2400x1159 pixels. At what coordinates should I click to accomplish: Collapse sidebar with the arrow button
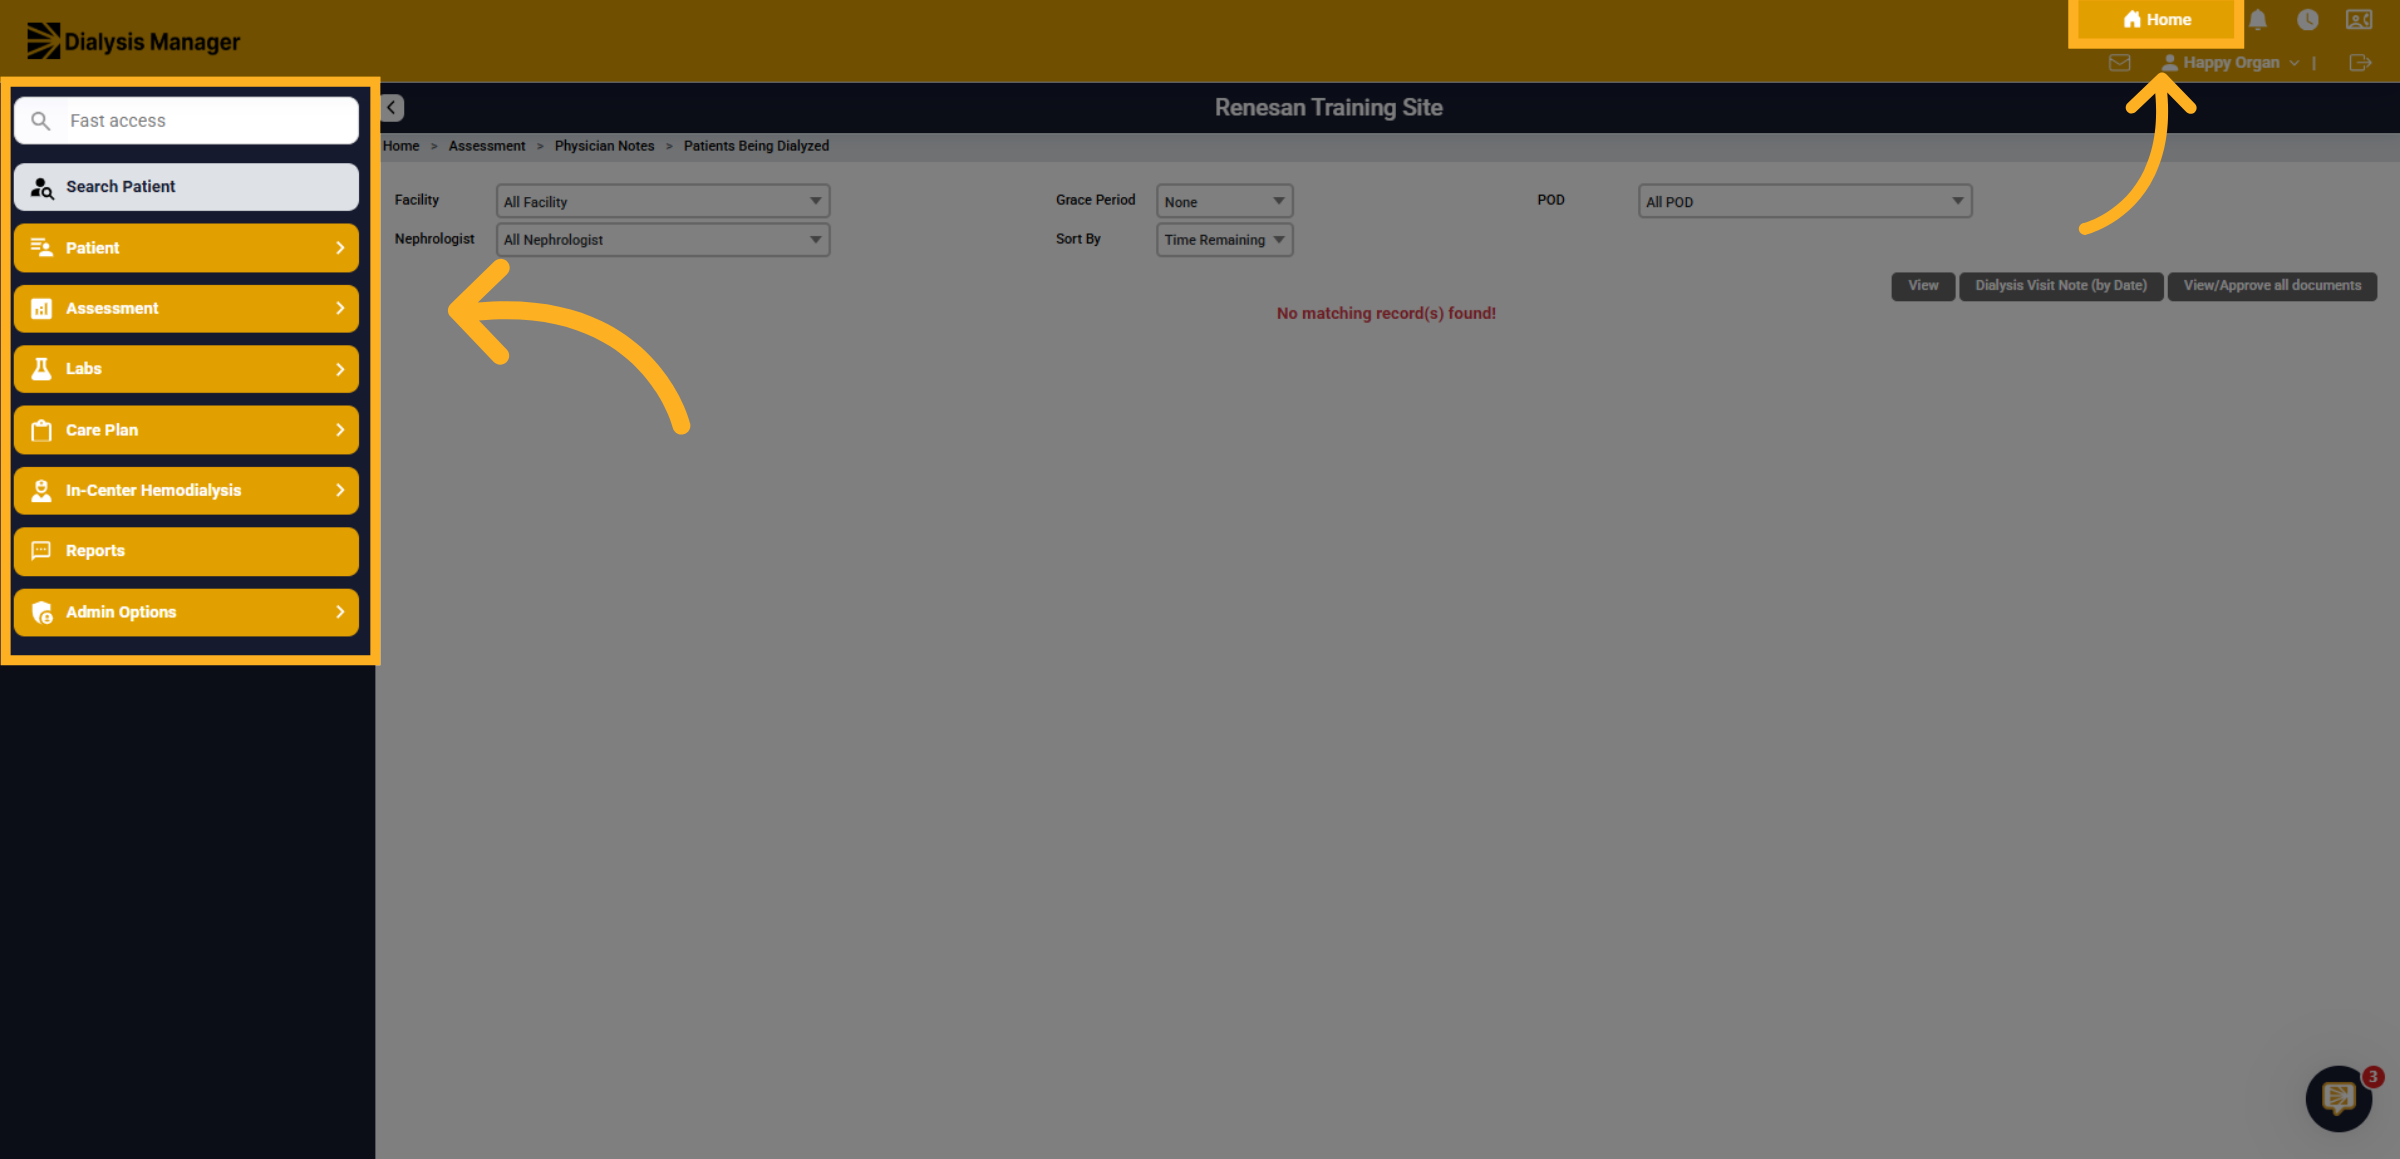[392, 107]
